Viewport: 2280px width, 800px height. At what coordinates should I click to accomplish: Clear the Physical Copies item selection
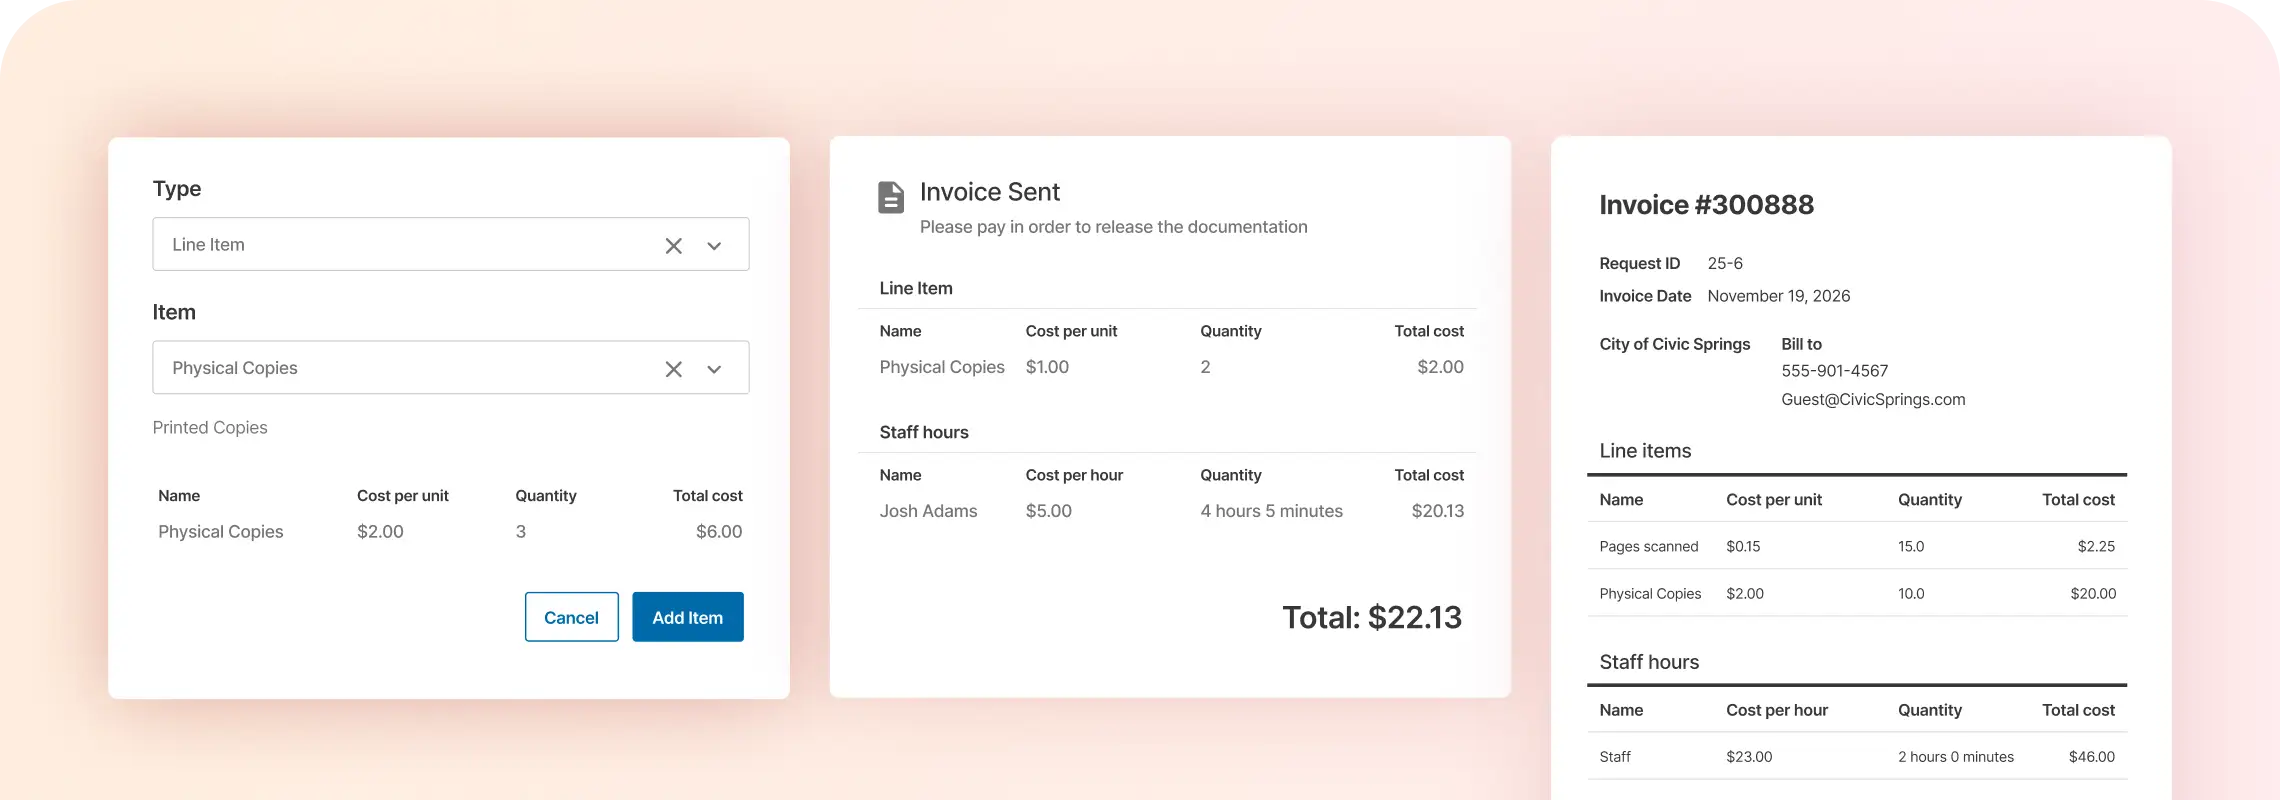(673, 369)
